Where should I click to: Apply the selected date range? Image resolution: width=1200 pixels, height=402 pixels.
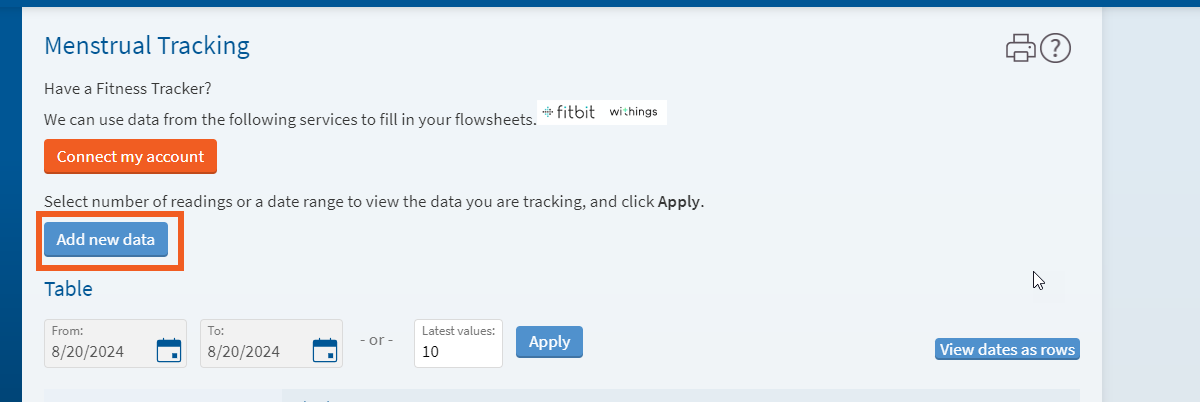pyautogui.click(x=549, y=342)
